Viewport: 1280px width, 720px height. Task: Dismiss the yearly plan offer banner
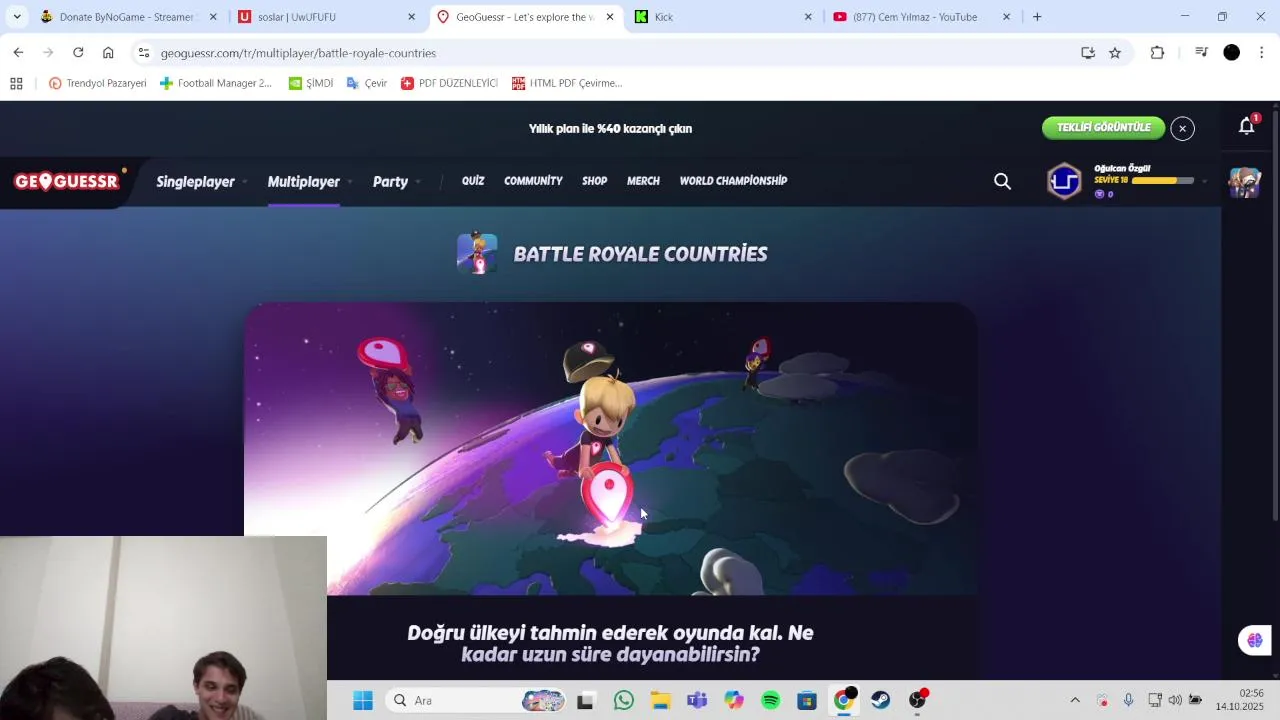coord(1182,128)
